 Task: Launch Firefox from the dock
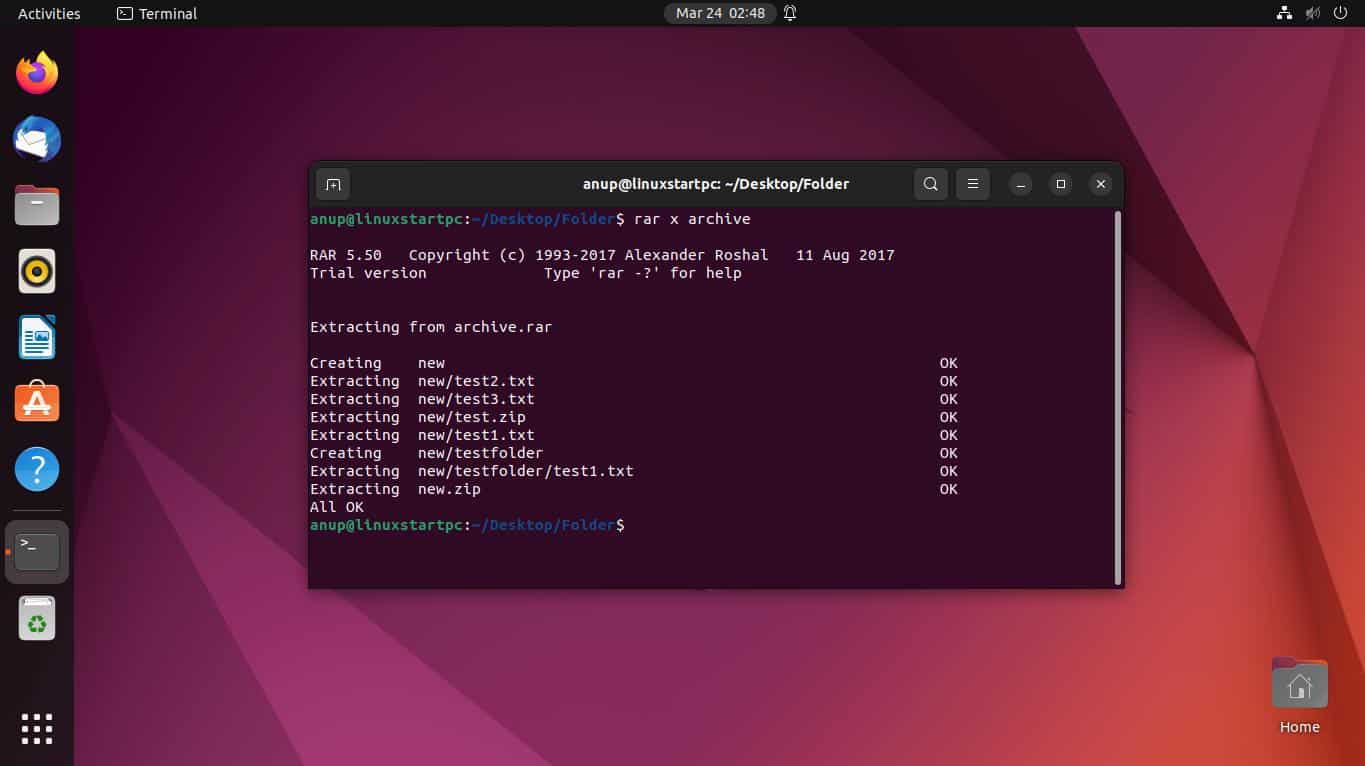coord(37,71)
